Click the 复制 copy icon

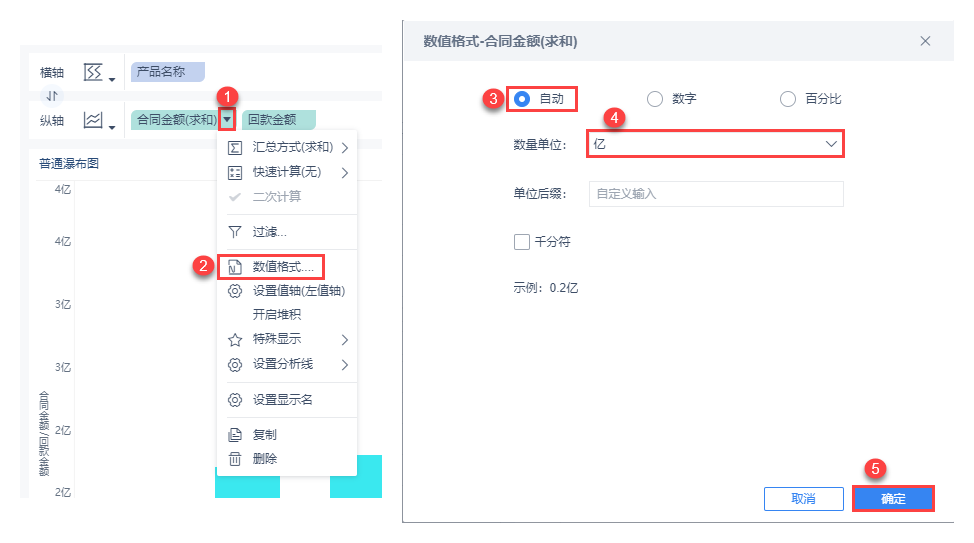pyautogui.click(x=235, y=435)
